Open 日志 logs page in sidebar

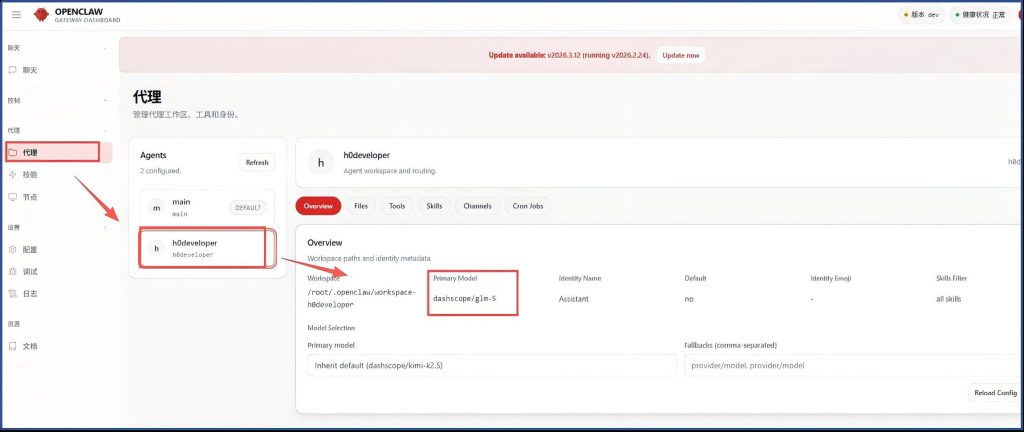click(x=30, y=293)
